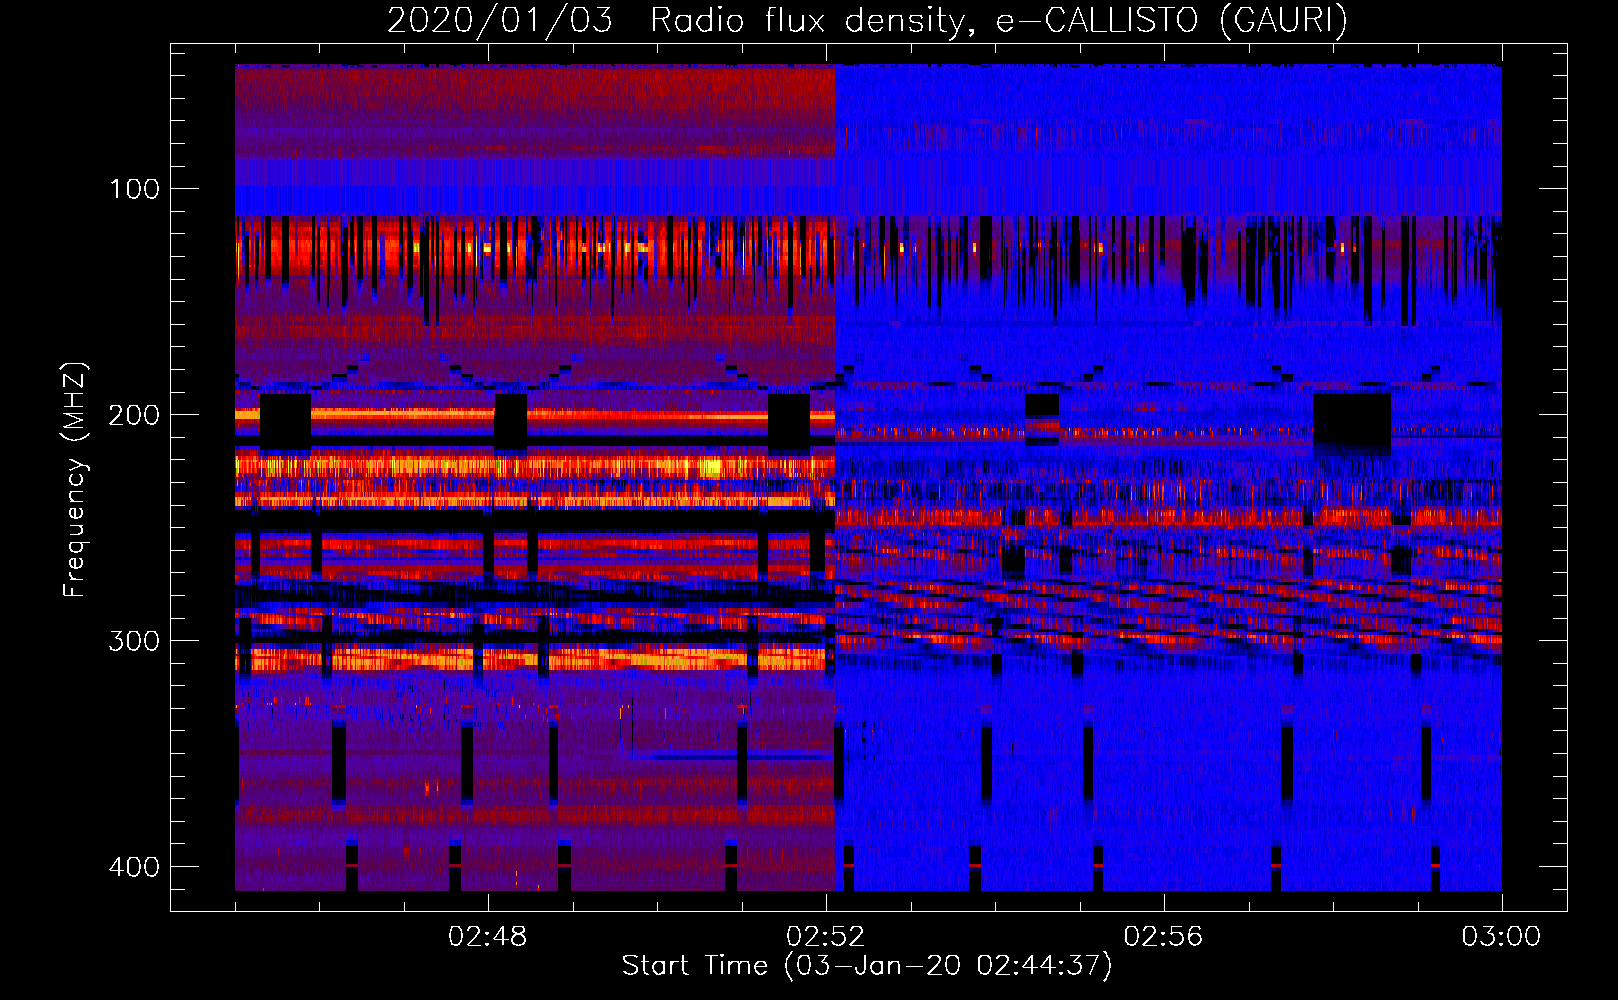Click the plot title mentioning e-CALLISTO (GAURI)

point(867,20)
